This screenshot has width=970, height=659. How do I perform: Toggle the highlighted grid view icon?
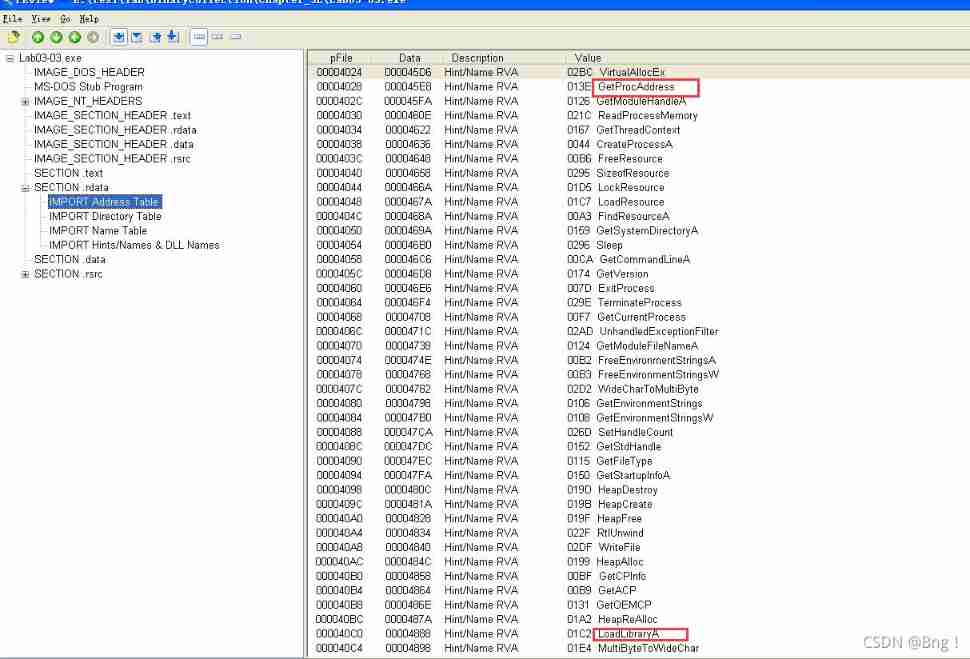(200, 37)
